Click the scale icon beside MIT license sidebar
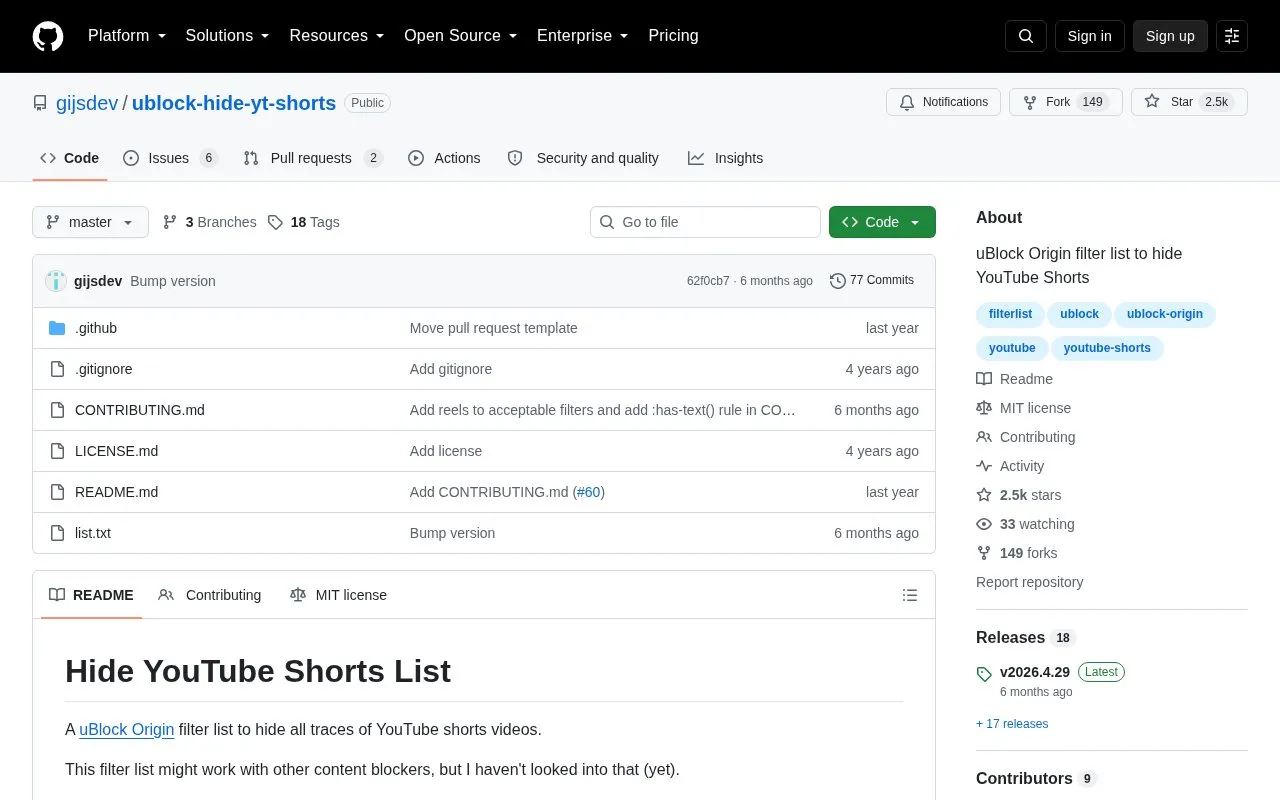 point(984,408)
